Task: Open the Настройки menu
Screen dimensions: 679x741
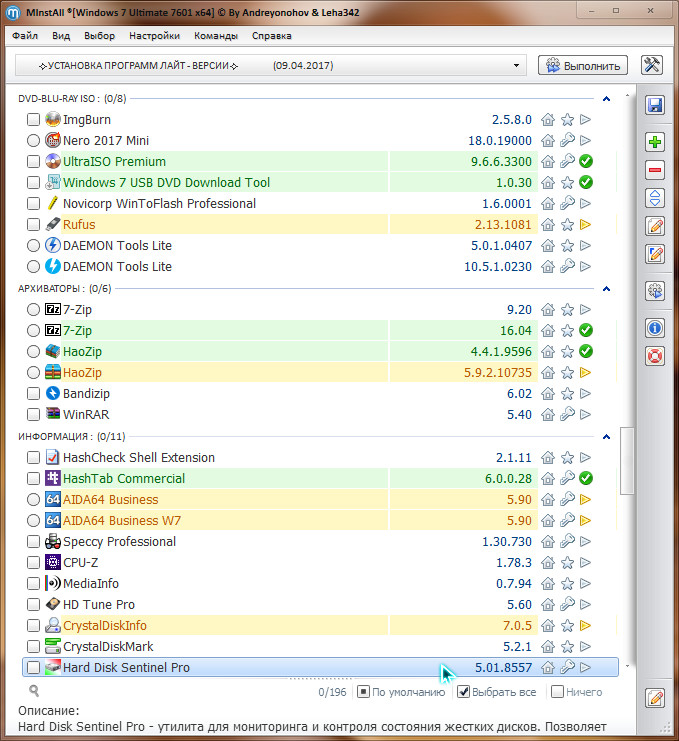Action: point(155,36)
